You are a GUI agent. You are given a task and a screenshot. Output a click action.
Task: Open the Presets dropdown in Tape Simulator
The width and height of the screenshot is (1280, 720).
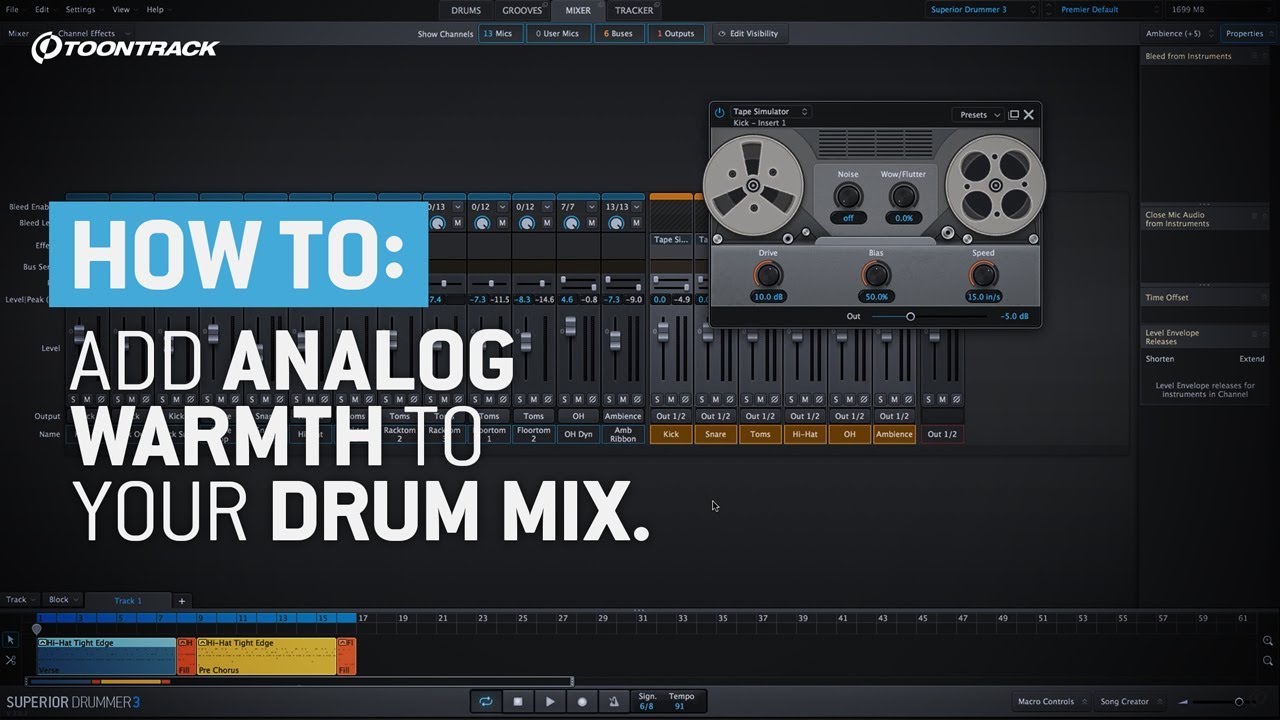coord(977,115)
